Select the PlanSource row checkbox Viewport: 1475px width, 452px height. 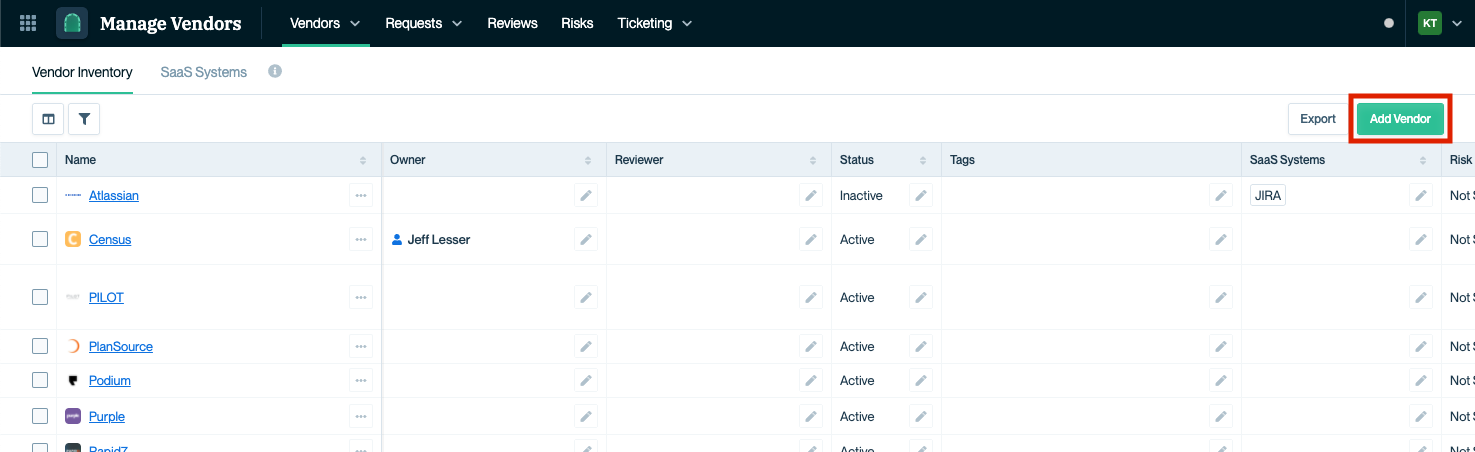(40, 346)
